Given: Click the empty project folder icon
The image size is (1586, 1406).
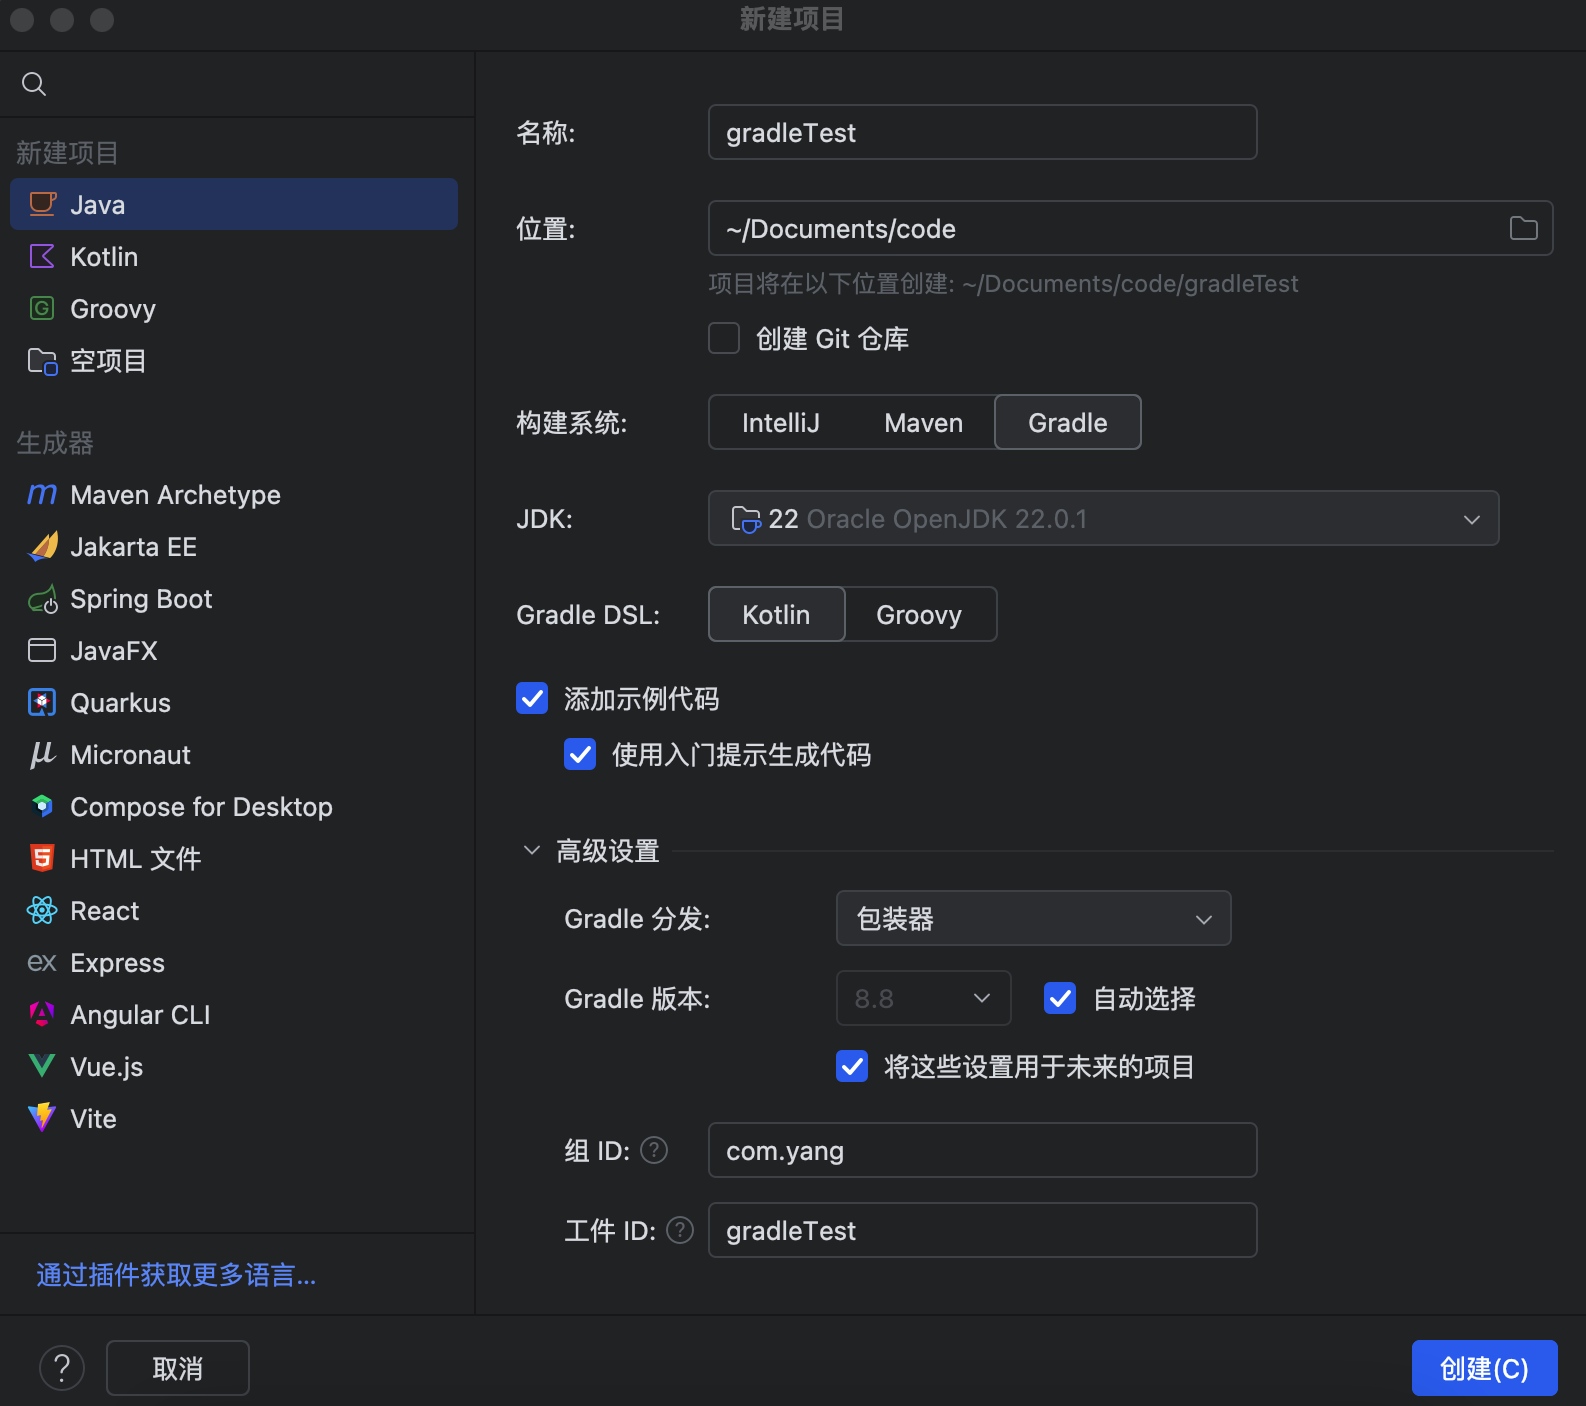Looking at the screenshot, I should tap(42, 360).
